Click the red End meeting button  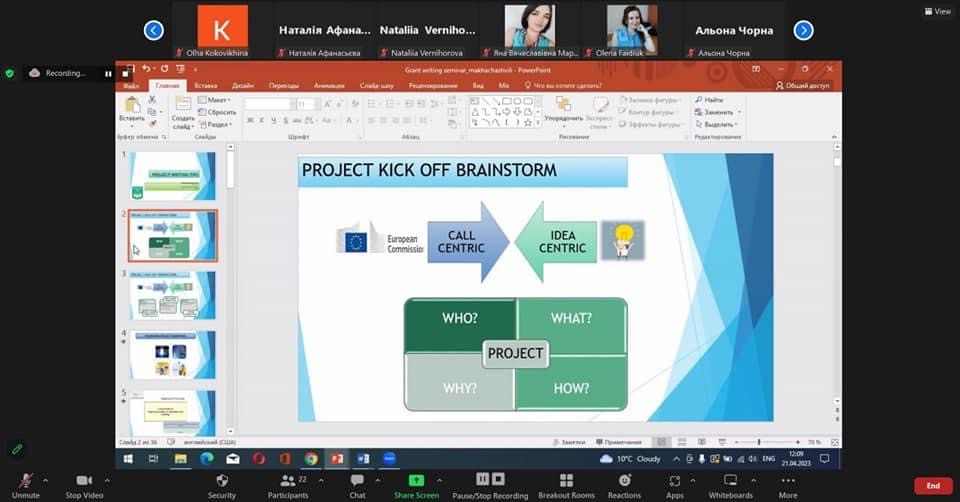933,485
